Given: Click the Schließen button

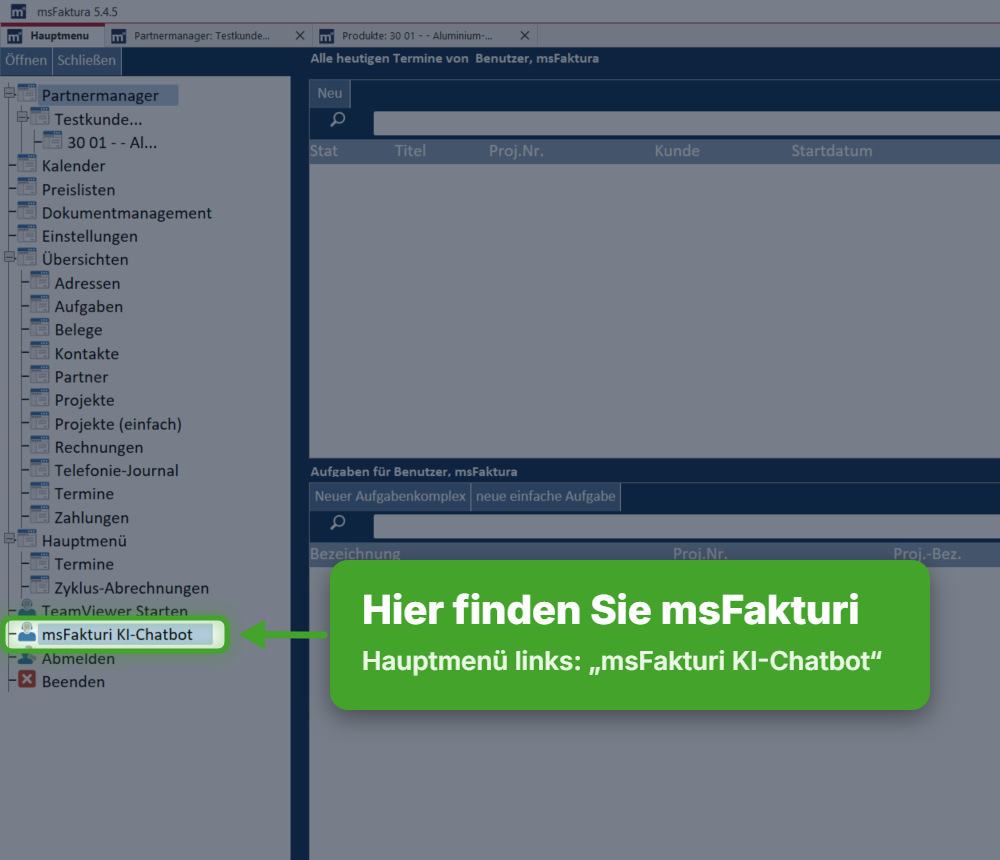Looking at the screenshot, I should tap(86, 61).
